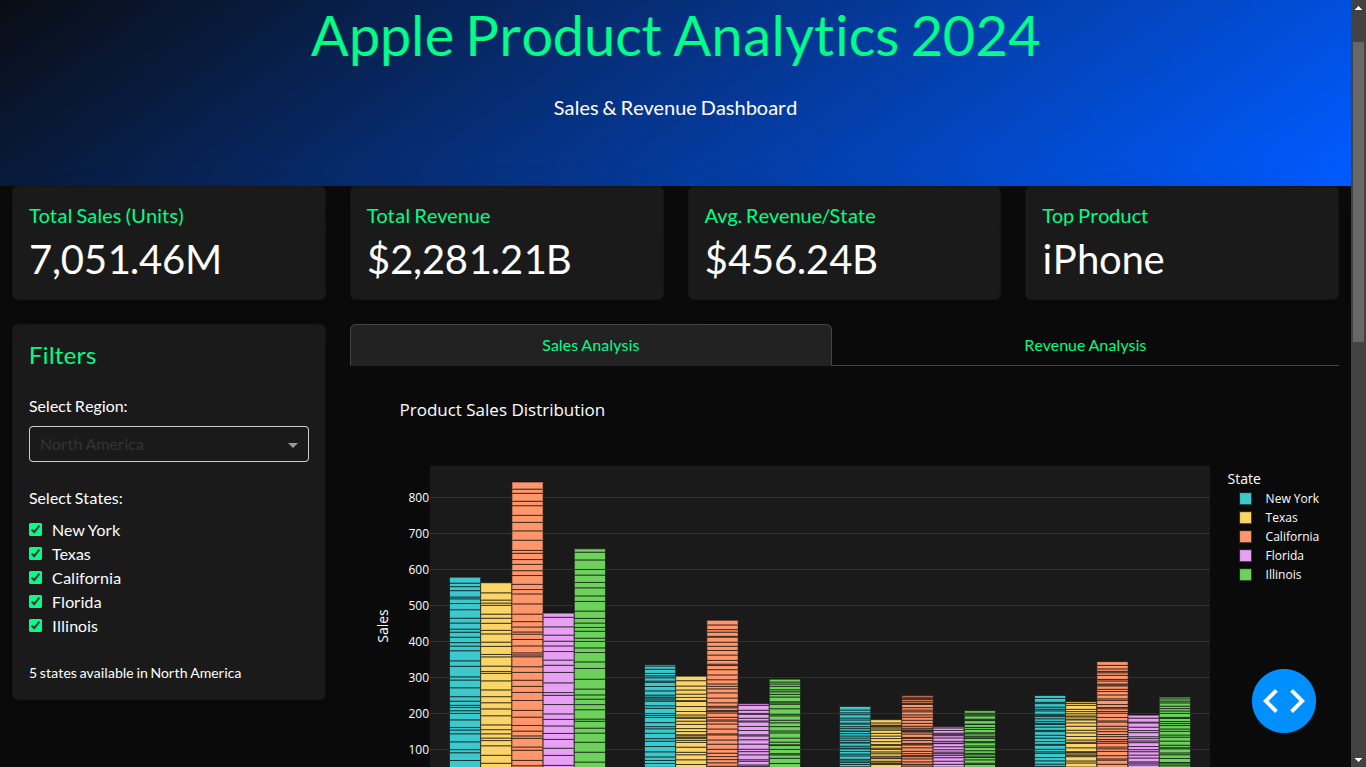Select the Total Sales value 7,051.46M
Image resolution: width=1366 pixels, height=767 pixels.
pyautogui.click(x=125, y=260)
